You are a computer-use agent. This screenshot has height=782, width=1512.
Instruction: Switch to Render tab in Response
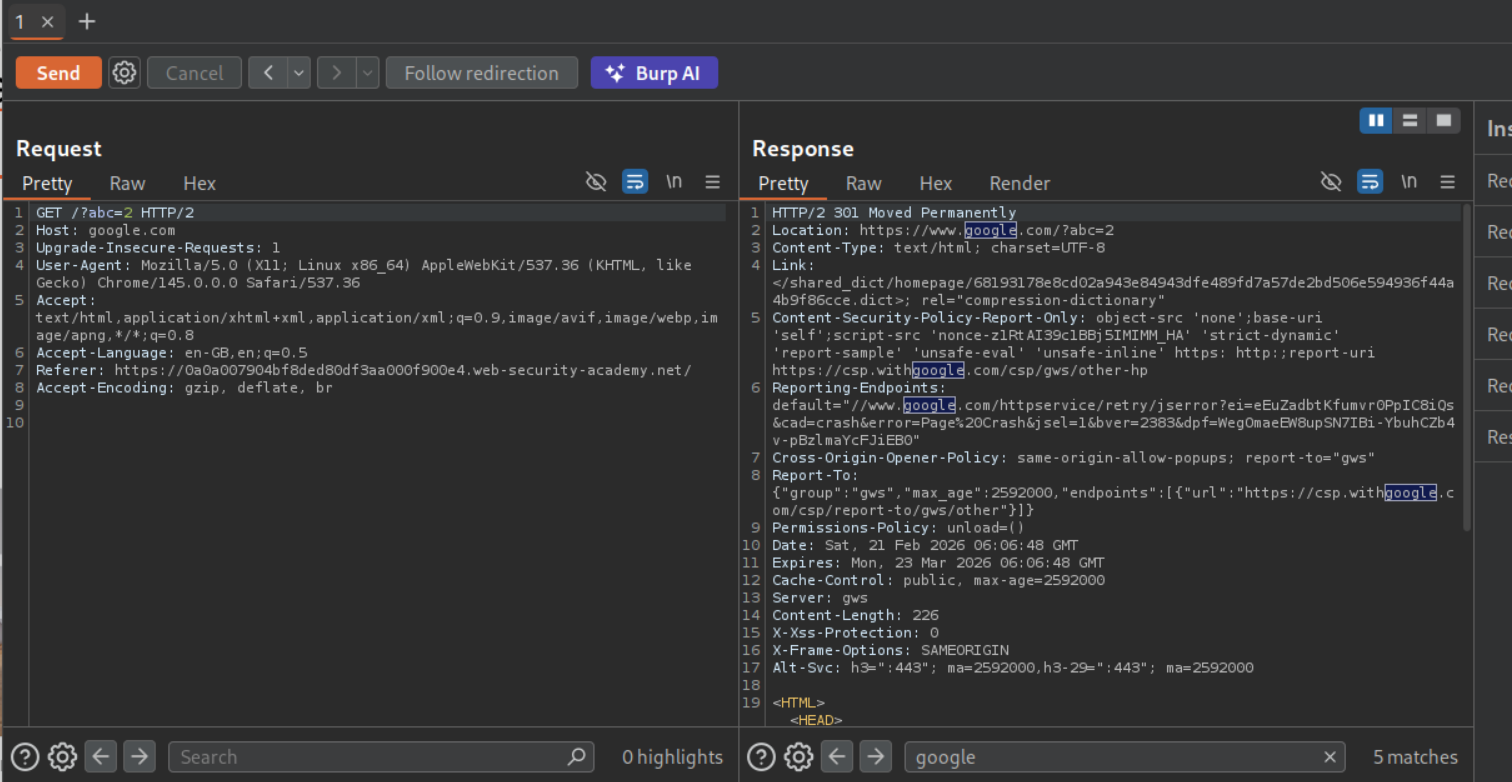tap(1019, 183)
